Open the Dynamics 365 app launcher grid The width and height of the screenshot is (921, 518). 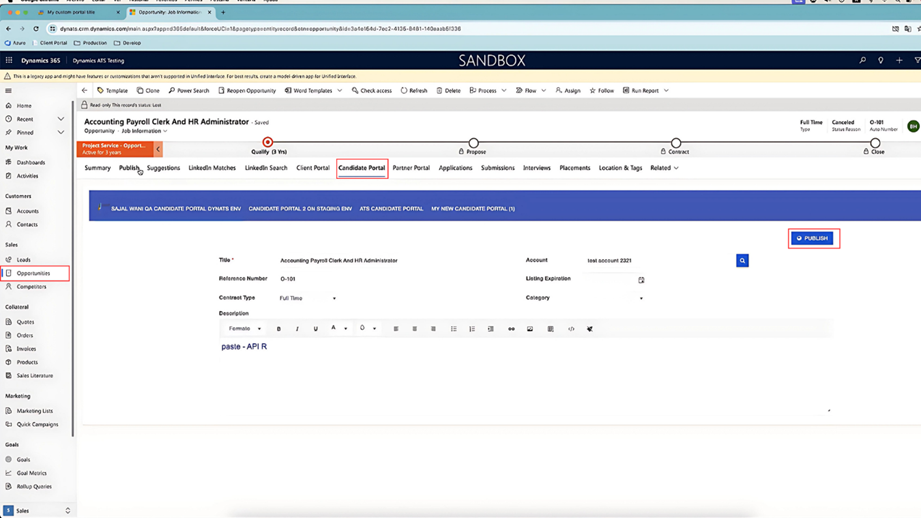tap(9, 60)
